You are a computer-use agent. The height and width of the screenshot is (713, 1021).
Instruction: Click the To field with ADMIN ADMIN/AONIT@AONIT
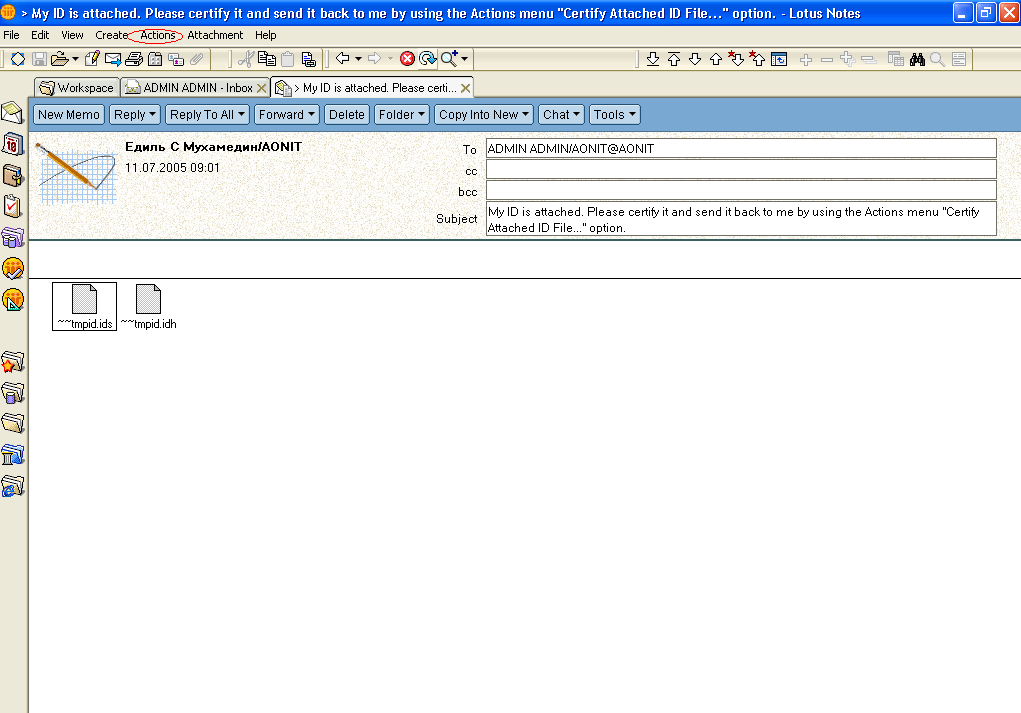(741, 148)
